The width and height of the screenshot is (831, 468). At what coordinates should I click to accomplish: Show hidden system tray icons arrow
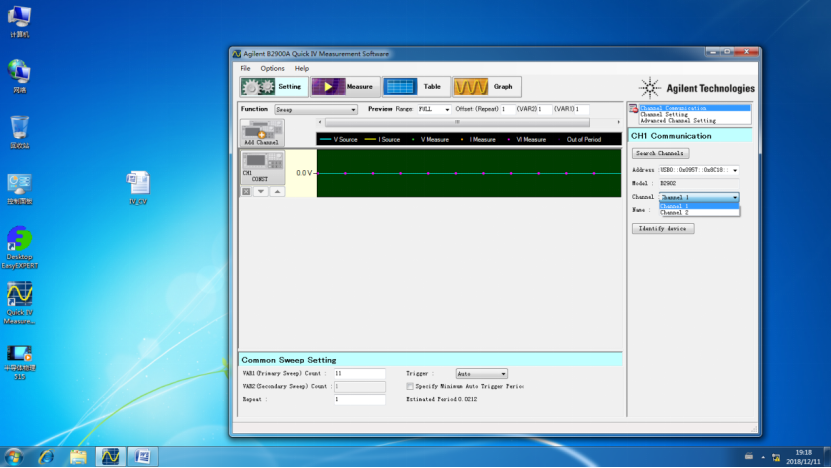point(763,457)
